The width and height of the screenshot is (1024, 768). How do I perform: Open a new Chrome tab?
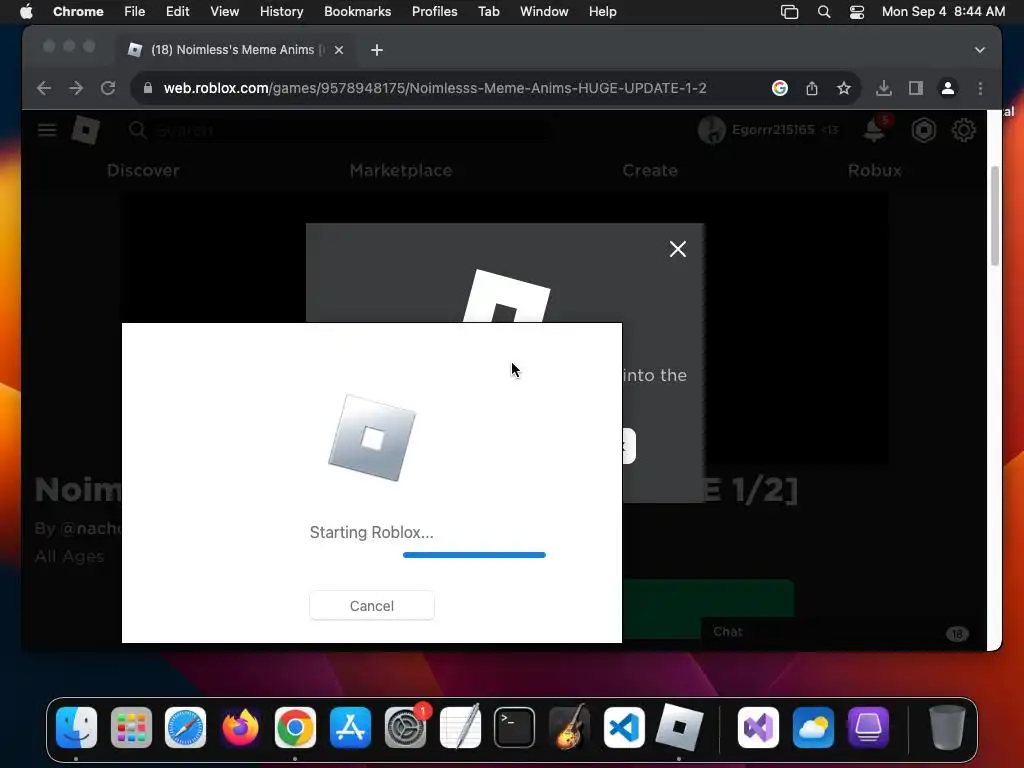coord(377,50)
